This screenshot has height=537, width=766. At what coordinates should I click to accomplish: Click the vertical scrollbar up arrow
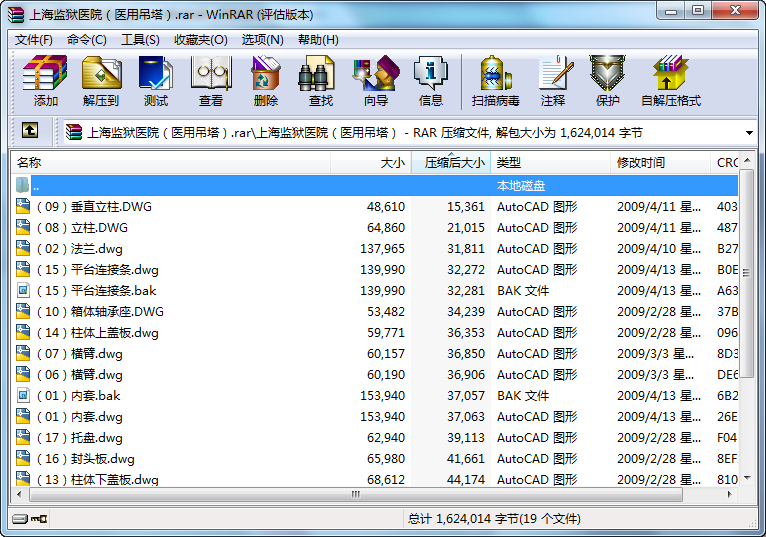click(x=746, y=160)
